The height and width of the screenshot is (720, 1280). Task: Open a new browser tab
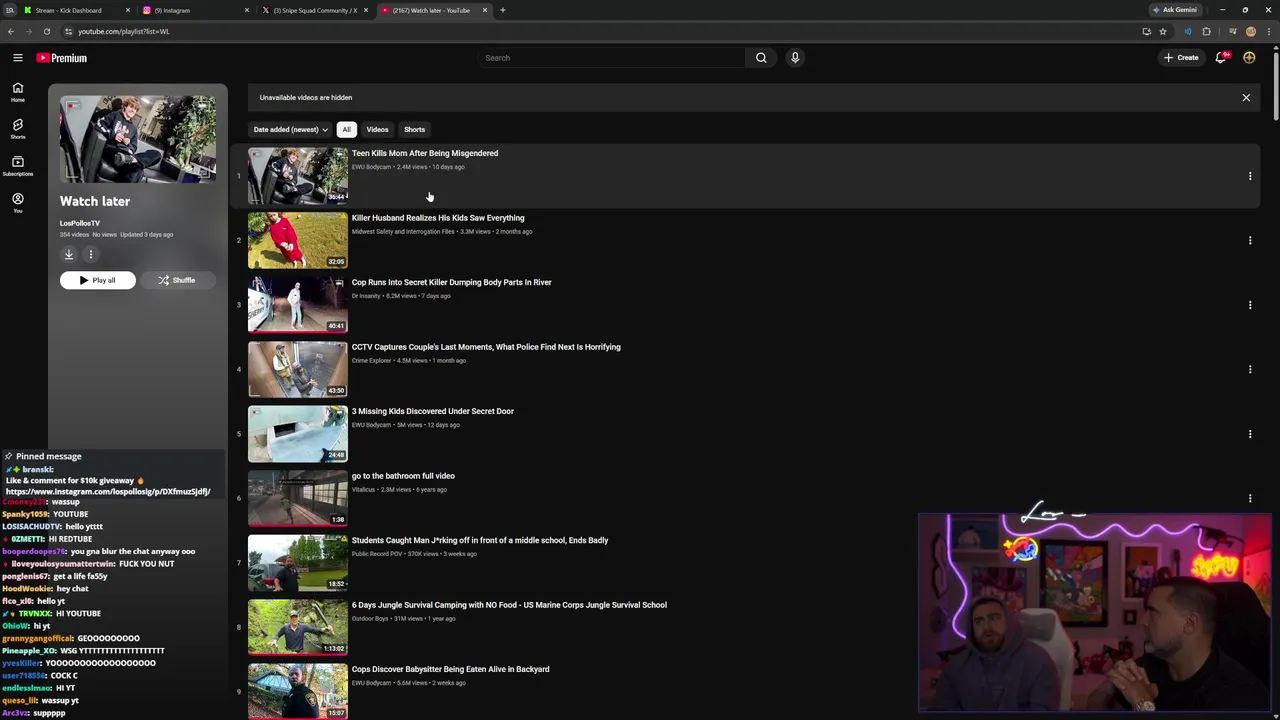pos(502,10)
